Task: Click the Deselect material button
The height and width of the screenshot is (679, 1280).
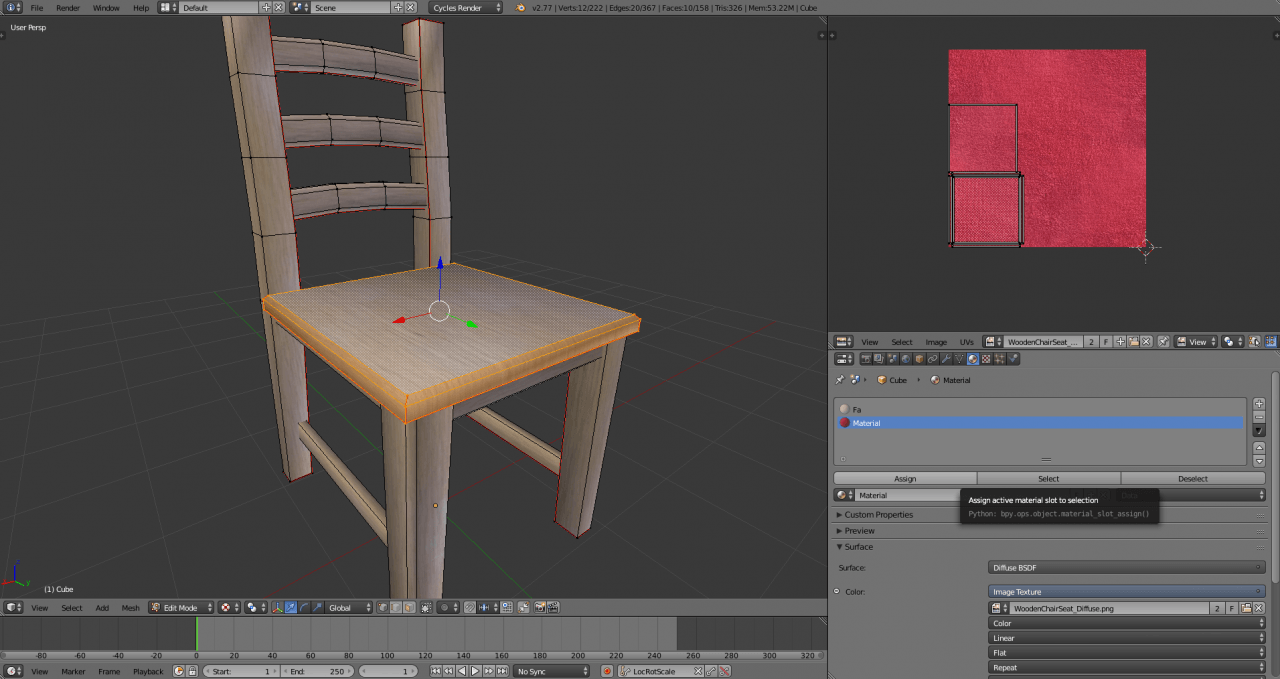Action: (1192, 479)
